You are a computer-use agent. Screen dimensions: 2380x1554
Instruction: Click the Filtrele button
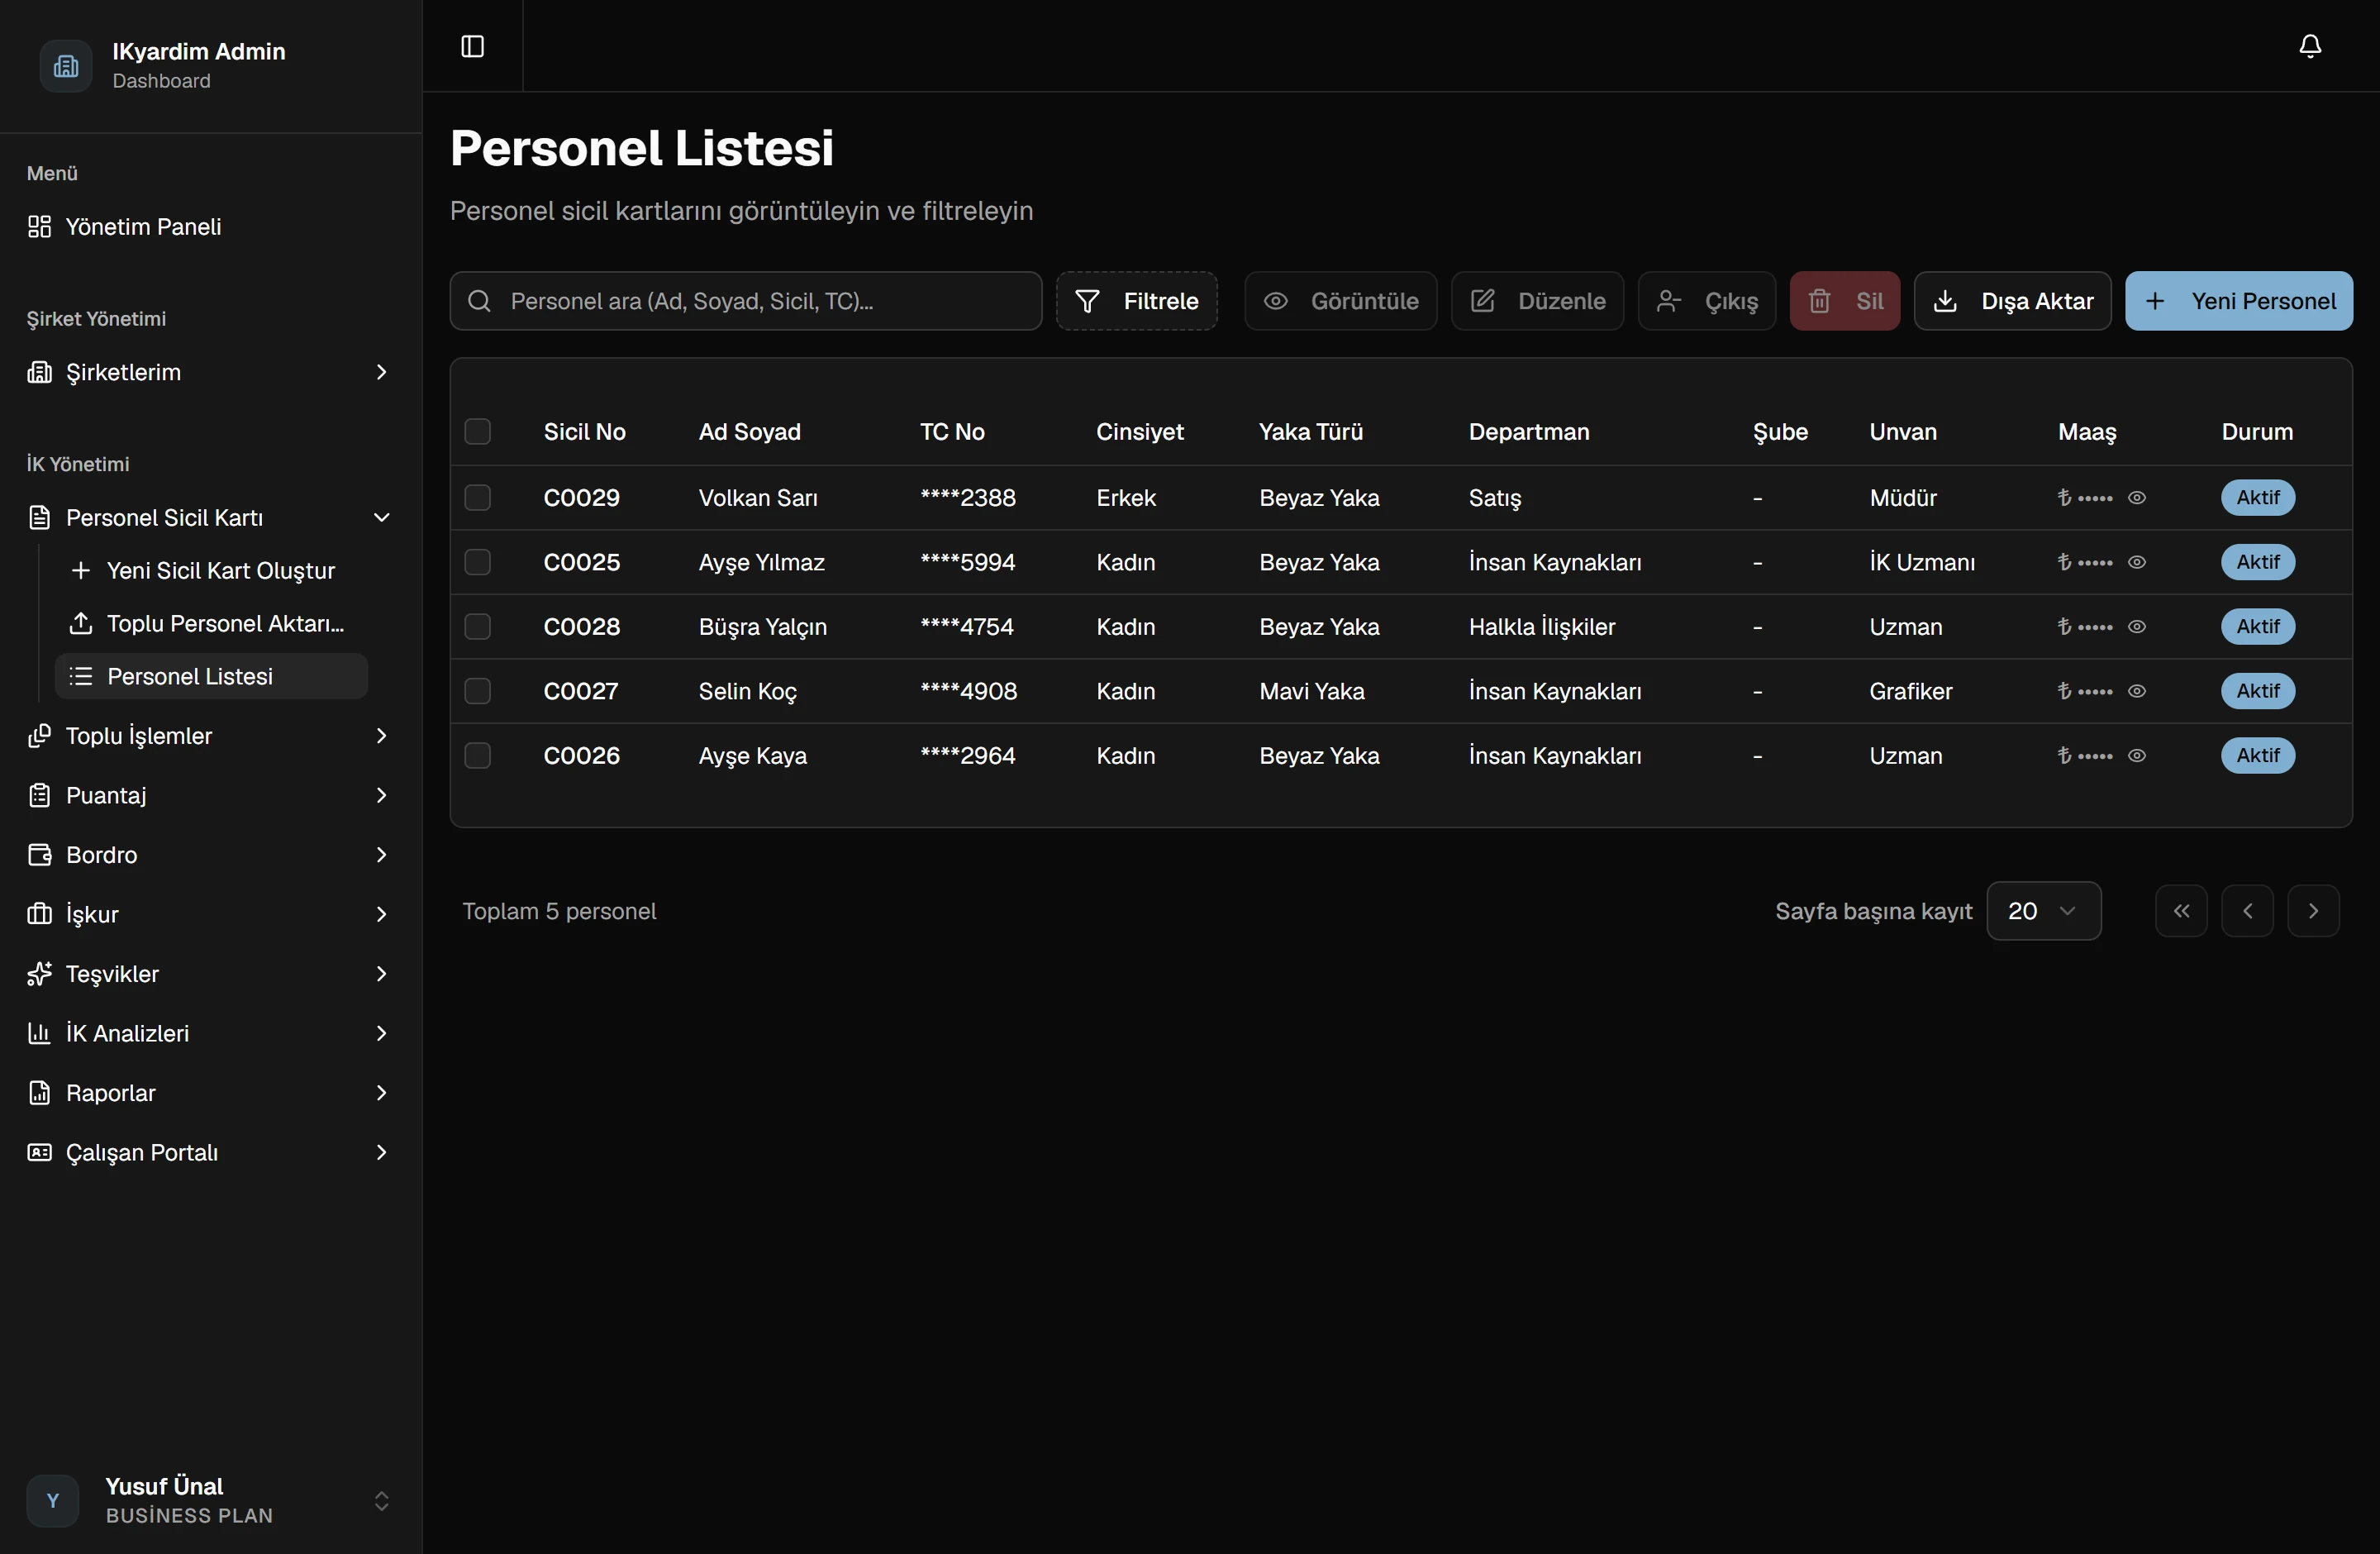pyautogui.click(x=1137, y=301)
